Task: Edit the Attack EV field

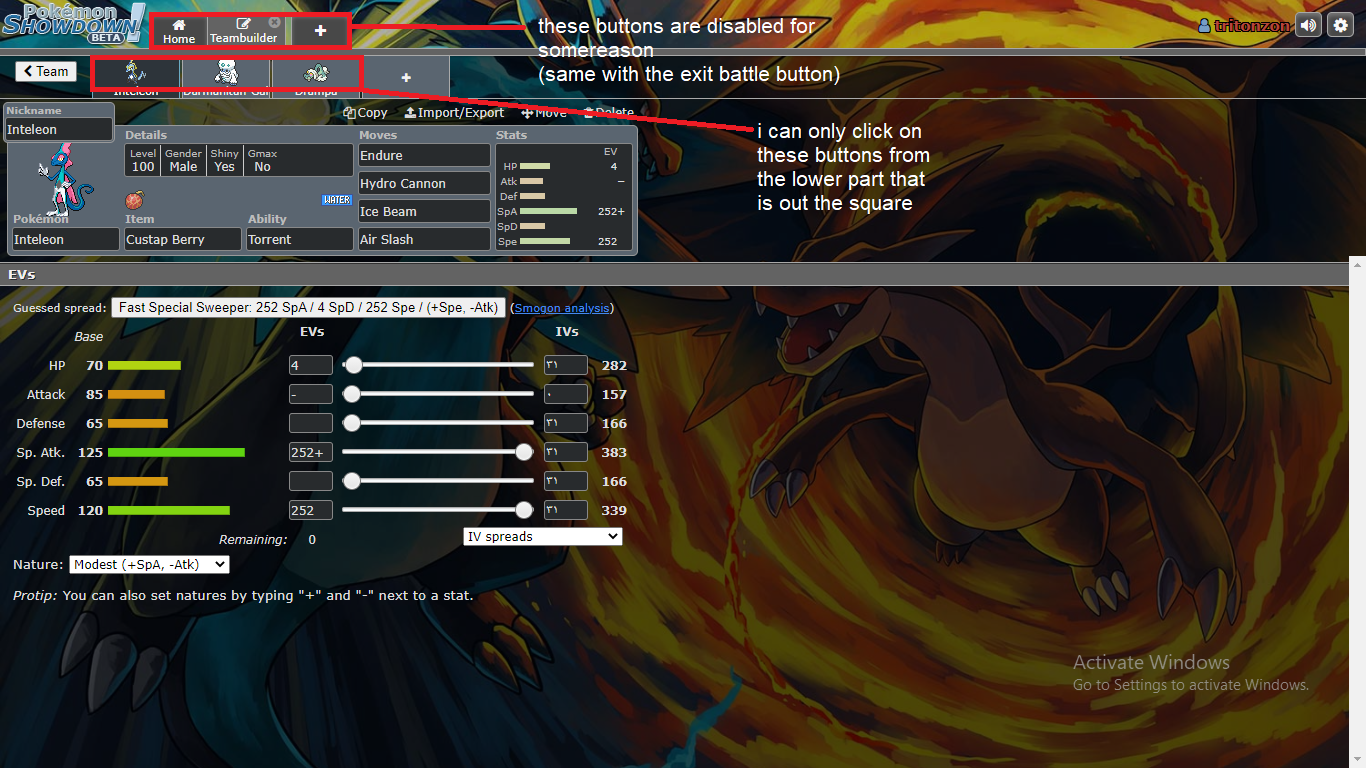Action: (310, 395)
